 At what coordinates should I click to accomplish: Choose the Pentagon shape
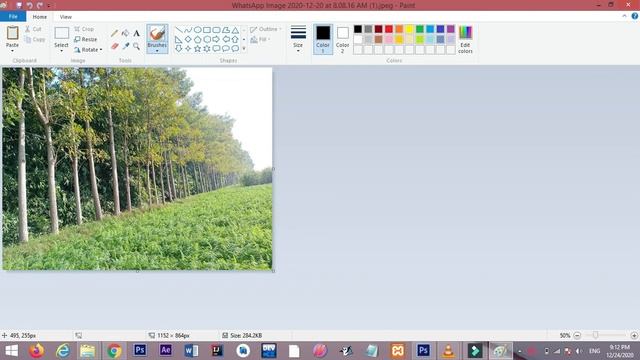click(x=198, y=39)
